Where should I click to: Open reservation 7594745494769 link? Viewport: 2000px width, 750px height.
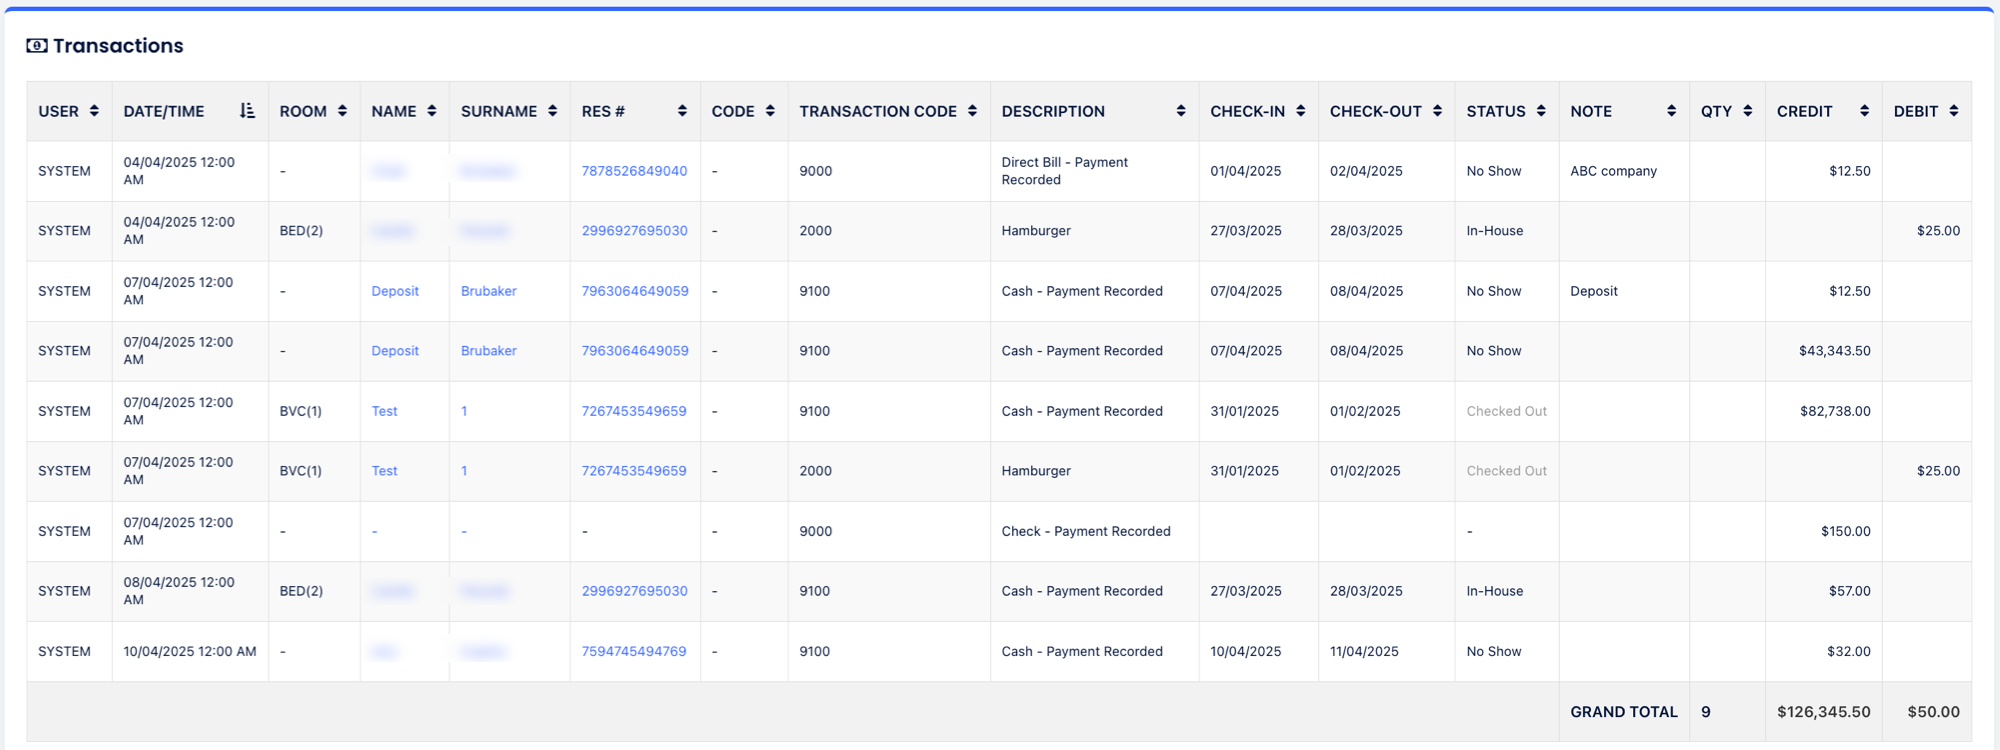[634, 651]
